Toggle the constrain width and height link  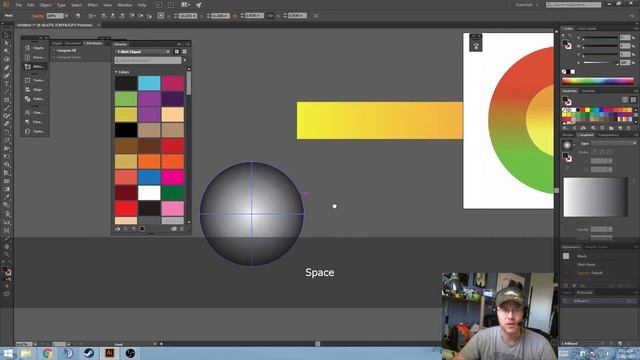(270, 16)
